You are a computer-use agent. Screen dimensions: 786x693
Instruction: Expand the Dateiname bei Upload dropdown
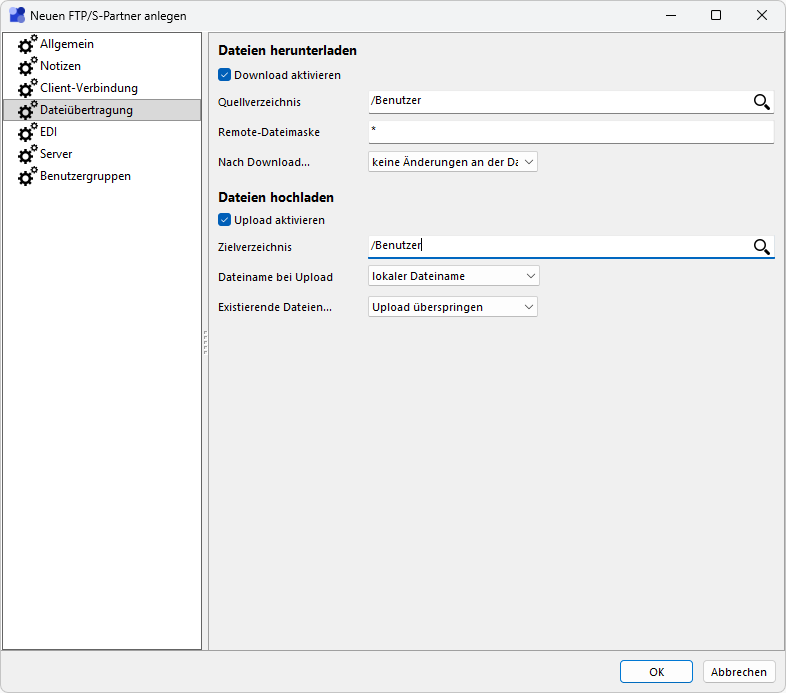pos(454,276)
